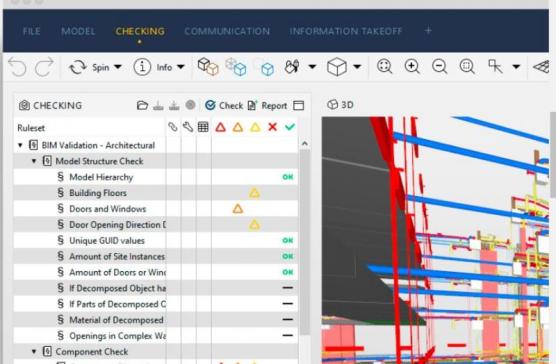Screen dimensions: 556x364
Task: Collapse the Model Structure Check group
Action: 34,161
